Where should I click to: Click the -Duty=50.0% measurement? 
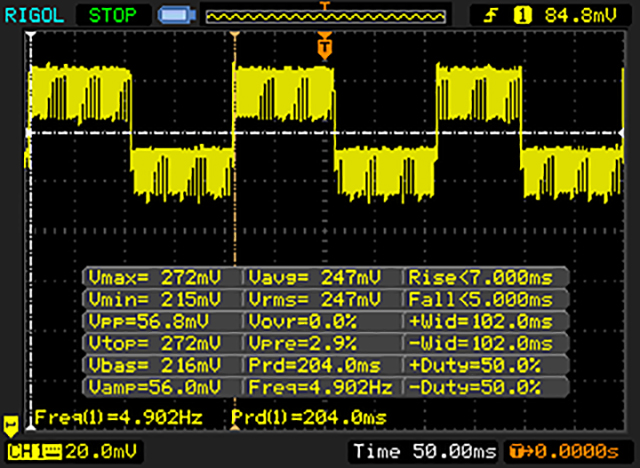[x=475, y=387]
